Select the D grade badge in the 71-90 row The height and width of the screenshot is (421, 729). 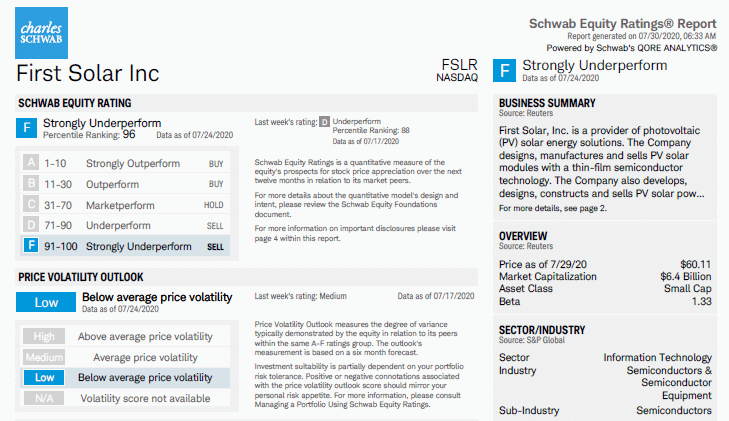point(31,225)
